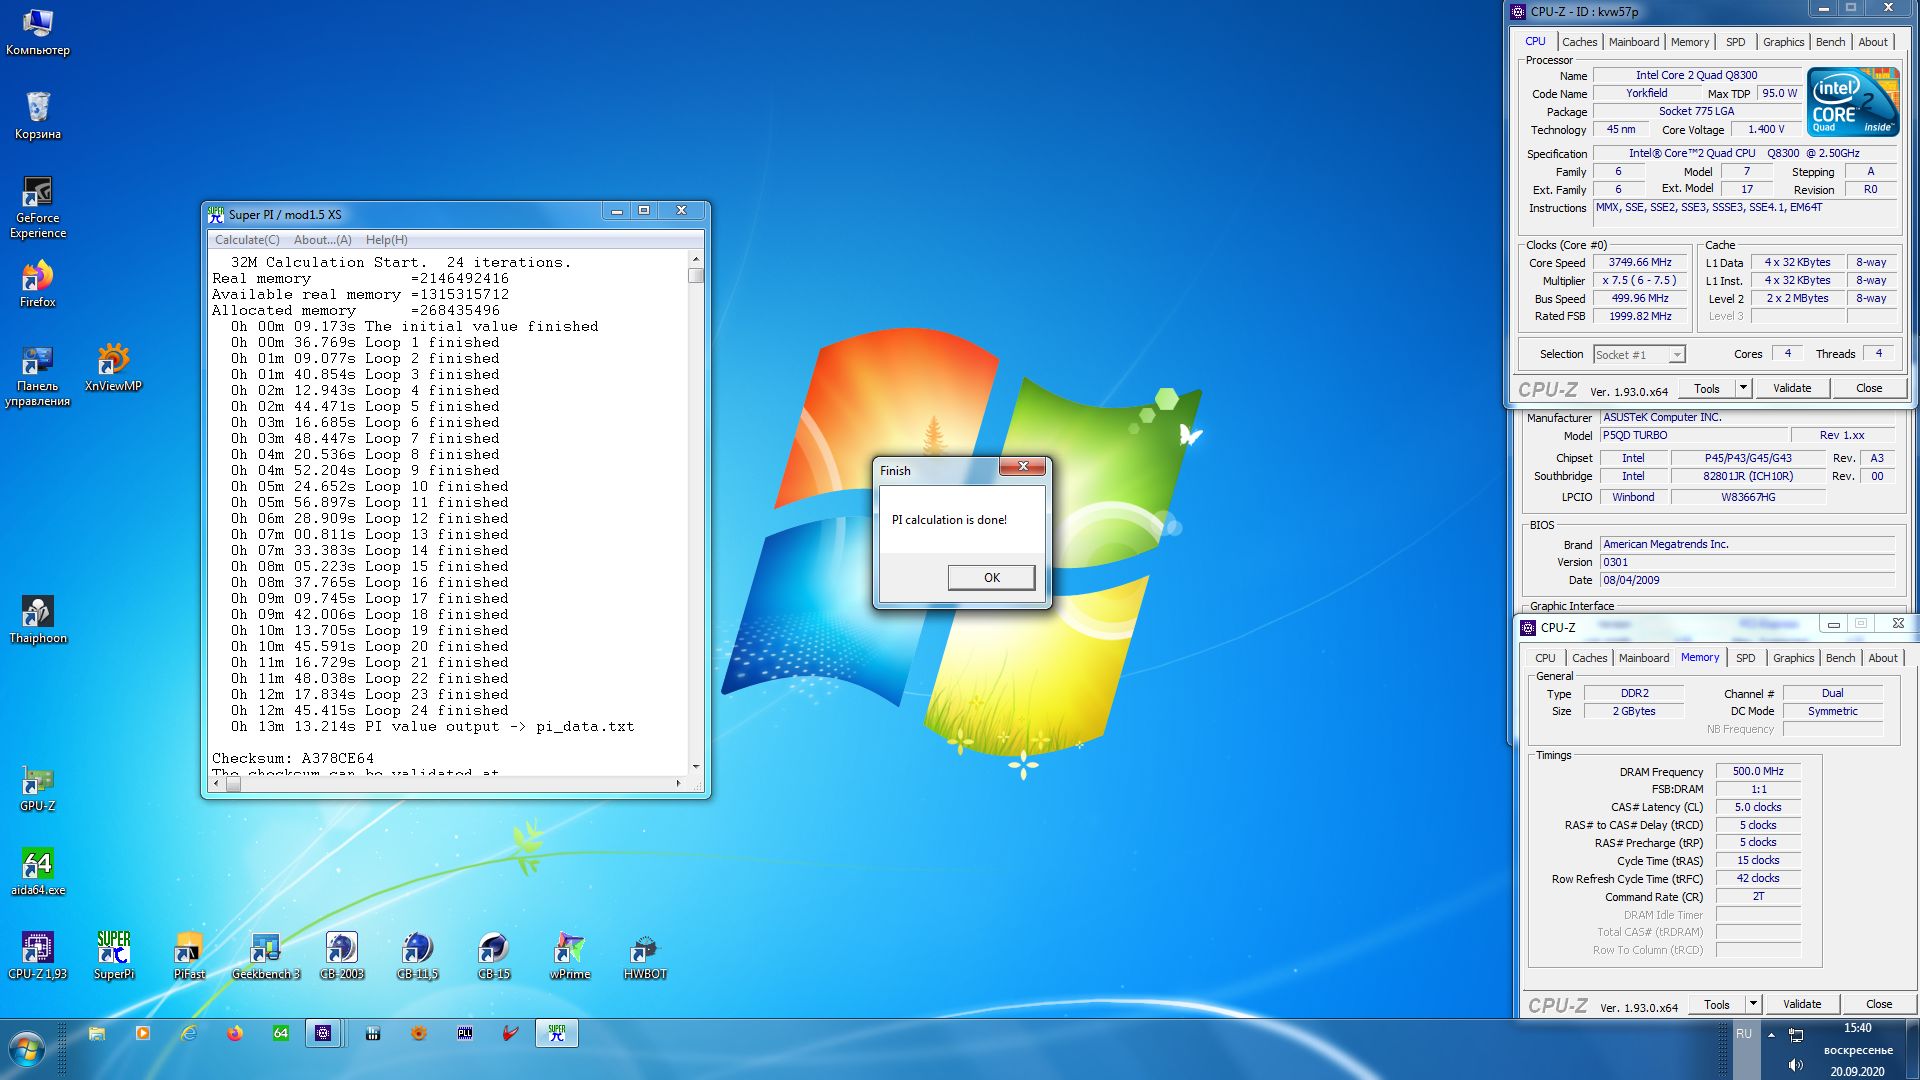Image resolution: width=1920 pixels, height=1080 pixels.
Task: Click Tools button in bottom CPU-Z window
Action: 1717,1004
